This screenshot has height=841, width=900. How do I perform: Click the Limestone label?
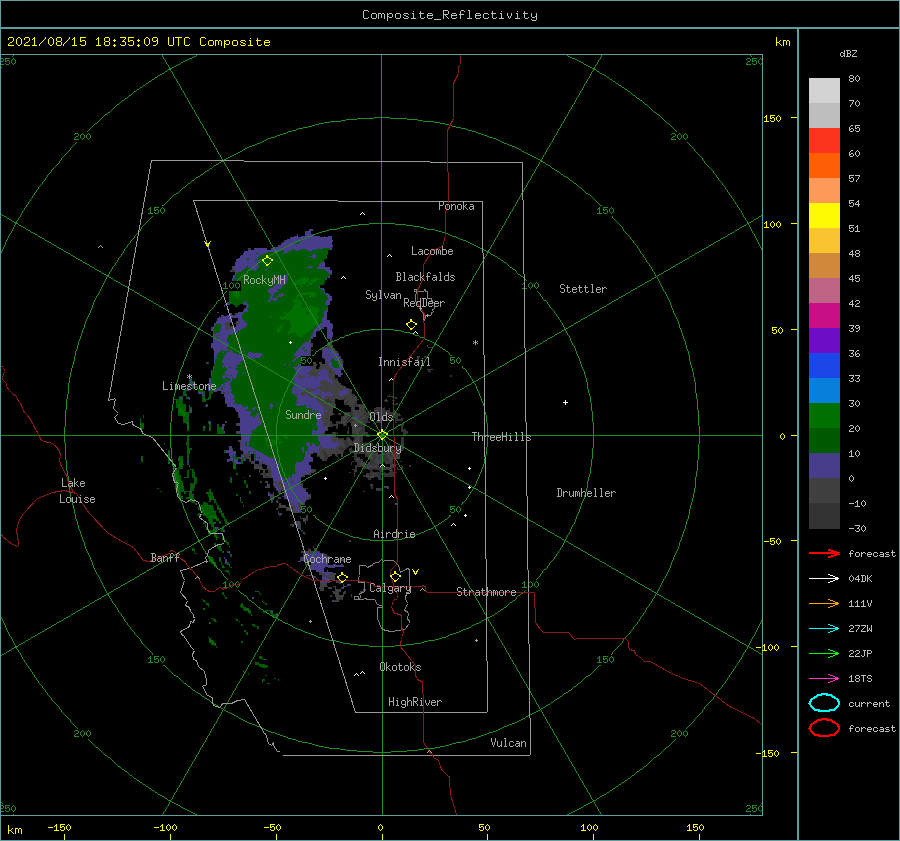coord(189,386)
